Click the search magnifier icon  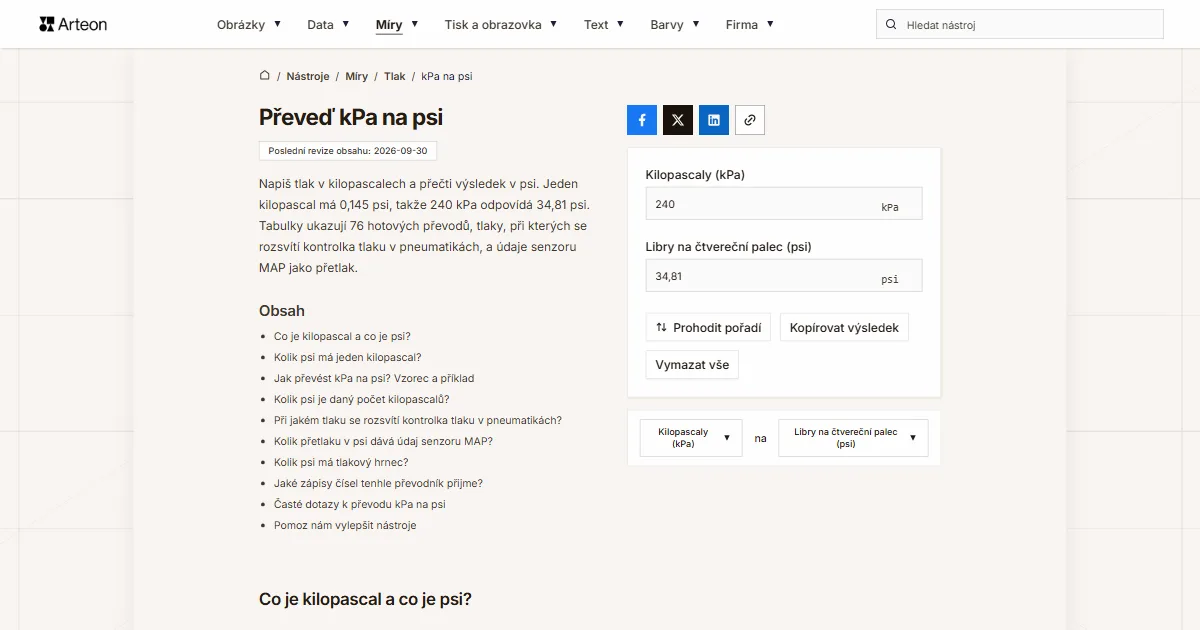tap(891, 24)
